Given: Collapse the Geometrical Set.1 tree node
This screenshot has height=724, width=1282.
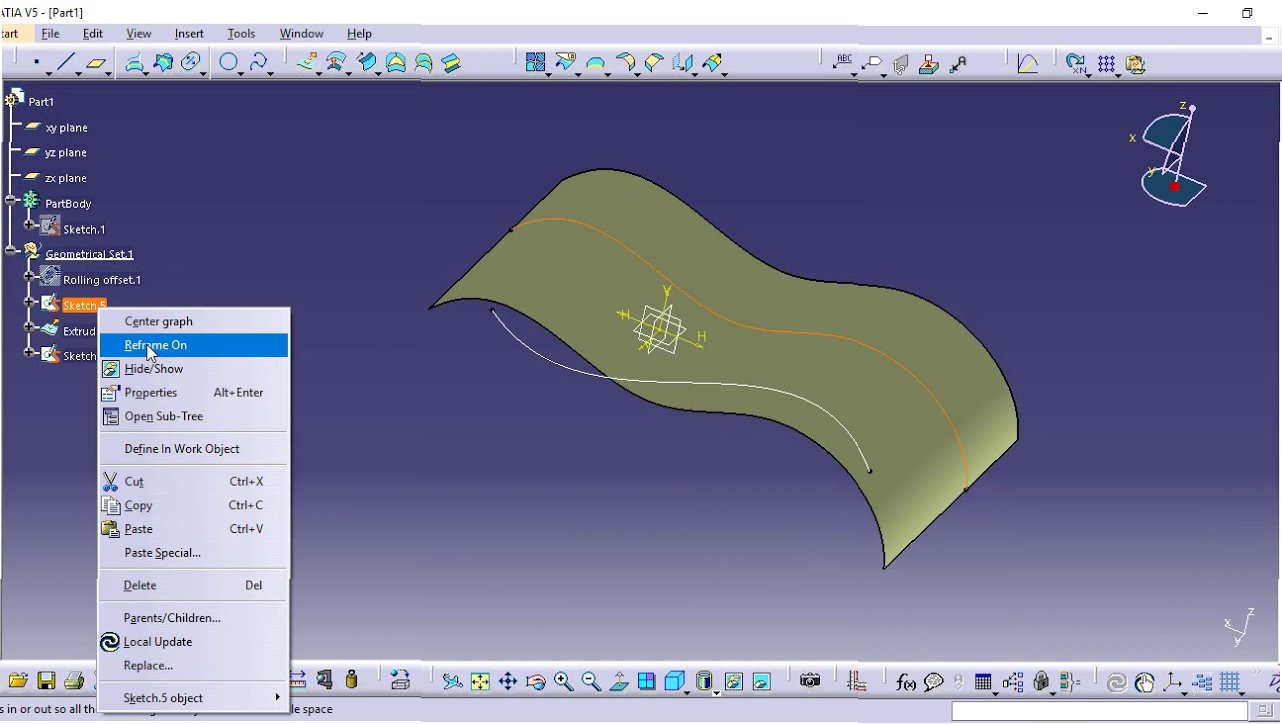Looking at the screenshot, I should [12, 251].
